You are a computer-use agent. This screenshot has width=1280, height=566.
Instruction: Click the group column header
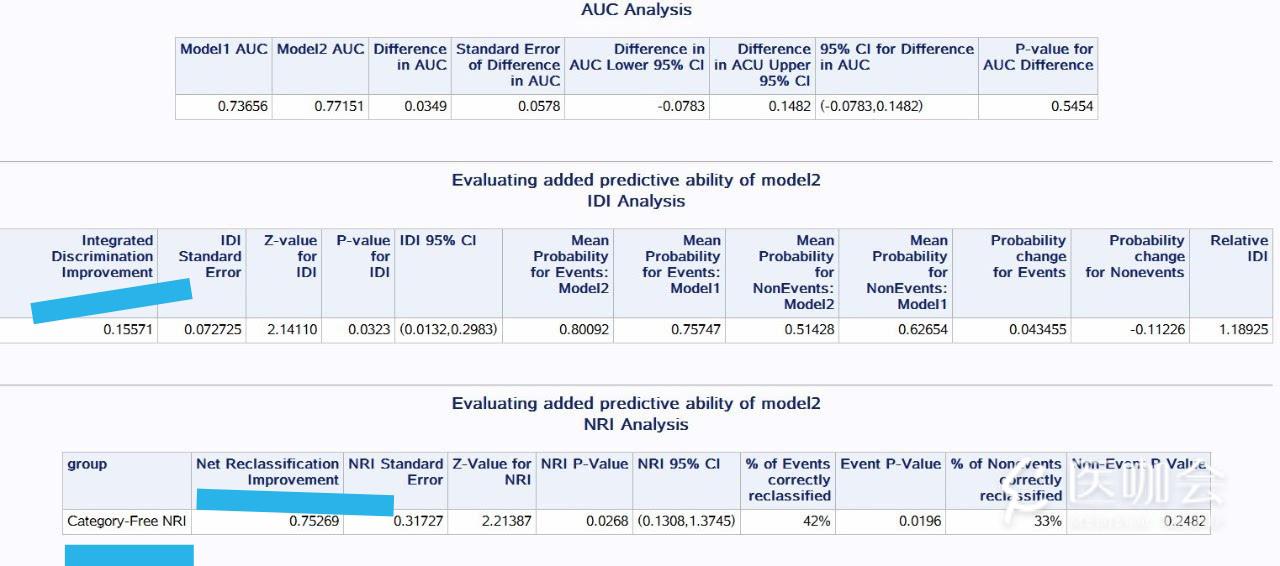click(87, 464)
